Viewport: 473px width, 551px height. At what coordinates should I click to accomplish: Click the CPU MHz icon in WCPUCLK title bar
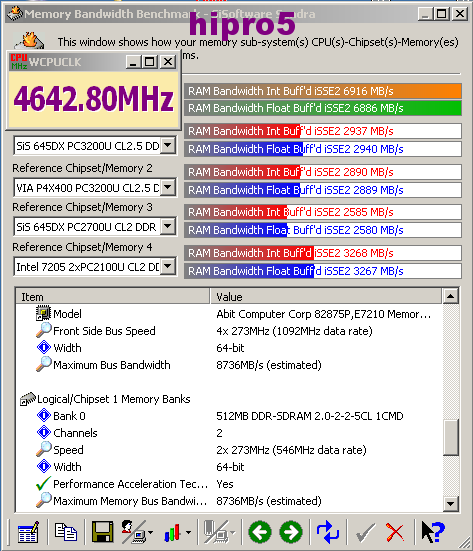[x=19, y=62]
